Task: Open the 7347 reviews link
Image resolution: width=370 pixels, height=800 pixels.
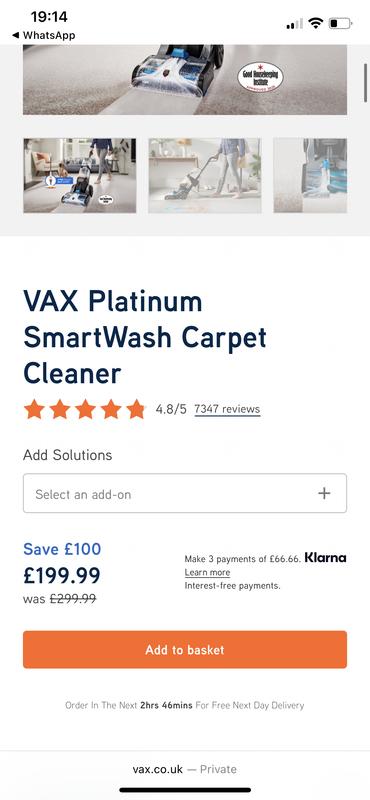Action: point(227,409)
